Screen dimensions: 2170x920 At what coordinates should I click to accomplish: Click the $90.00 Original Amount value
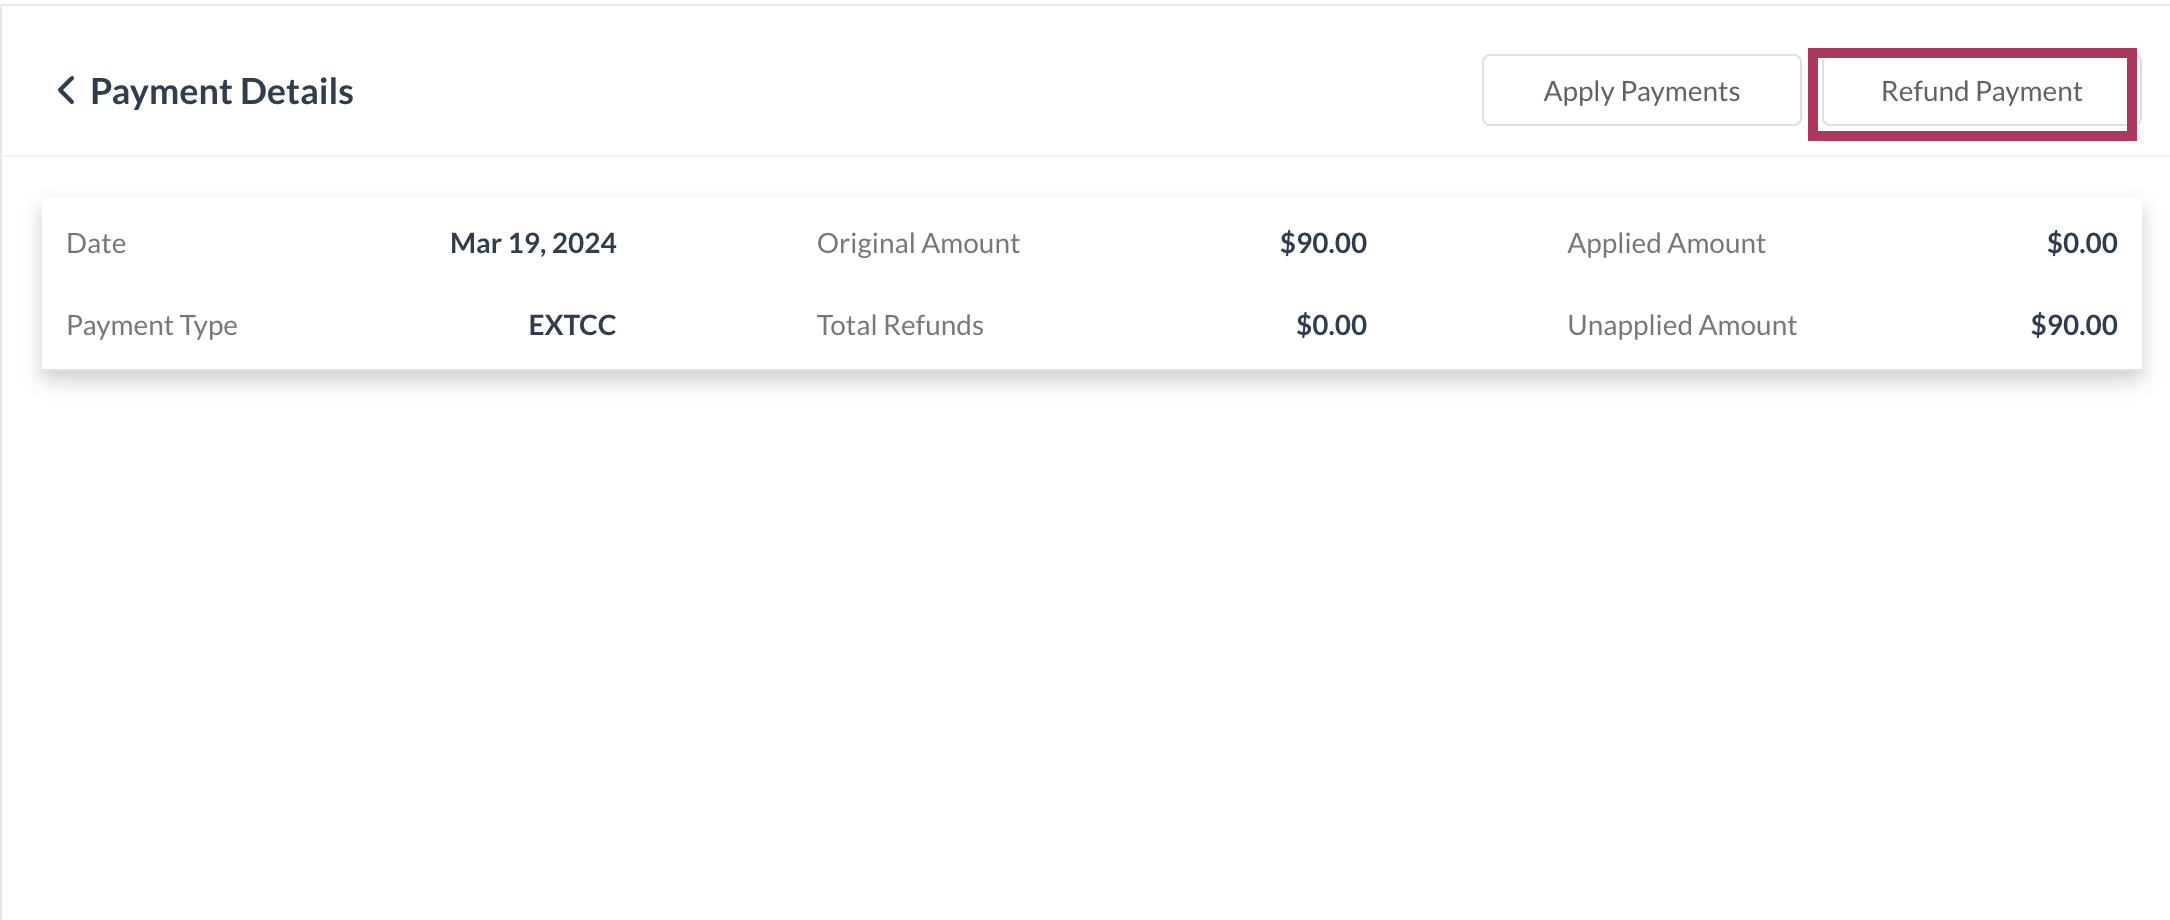pos(1322,243)
